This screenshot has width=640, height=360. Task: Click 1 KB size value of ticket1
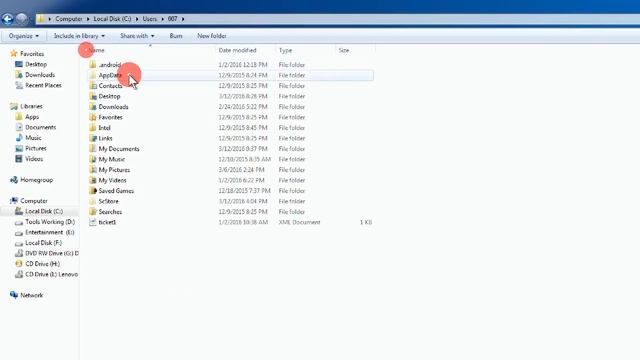point(366,222)
